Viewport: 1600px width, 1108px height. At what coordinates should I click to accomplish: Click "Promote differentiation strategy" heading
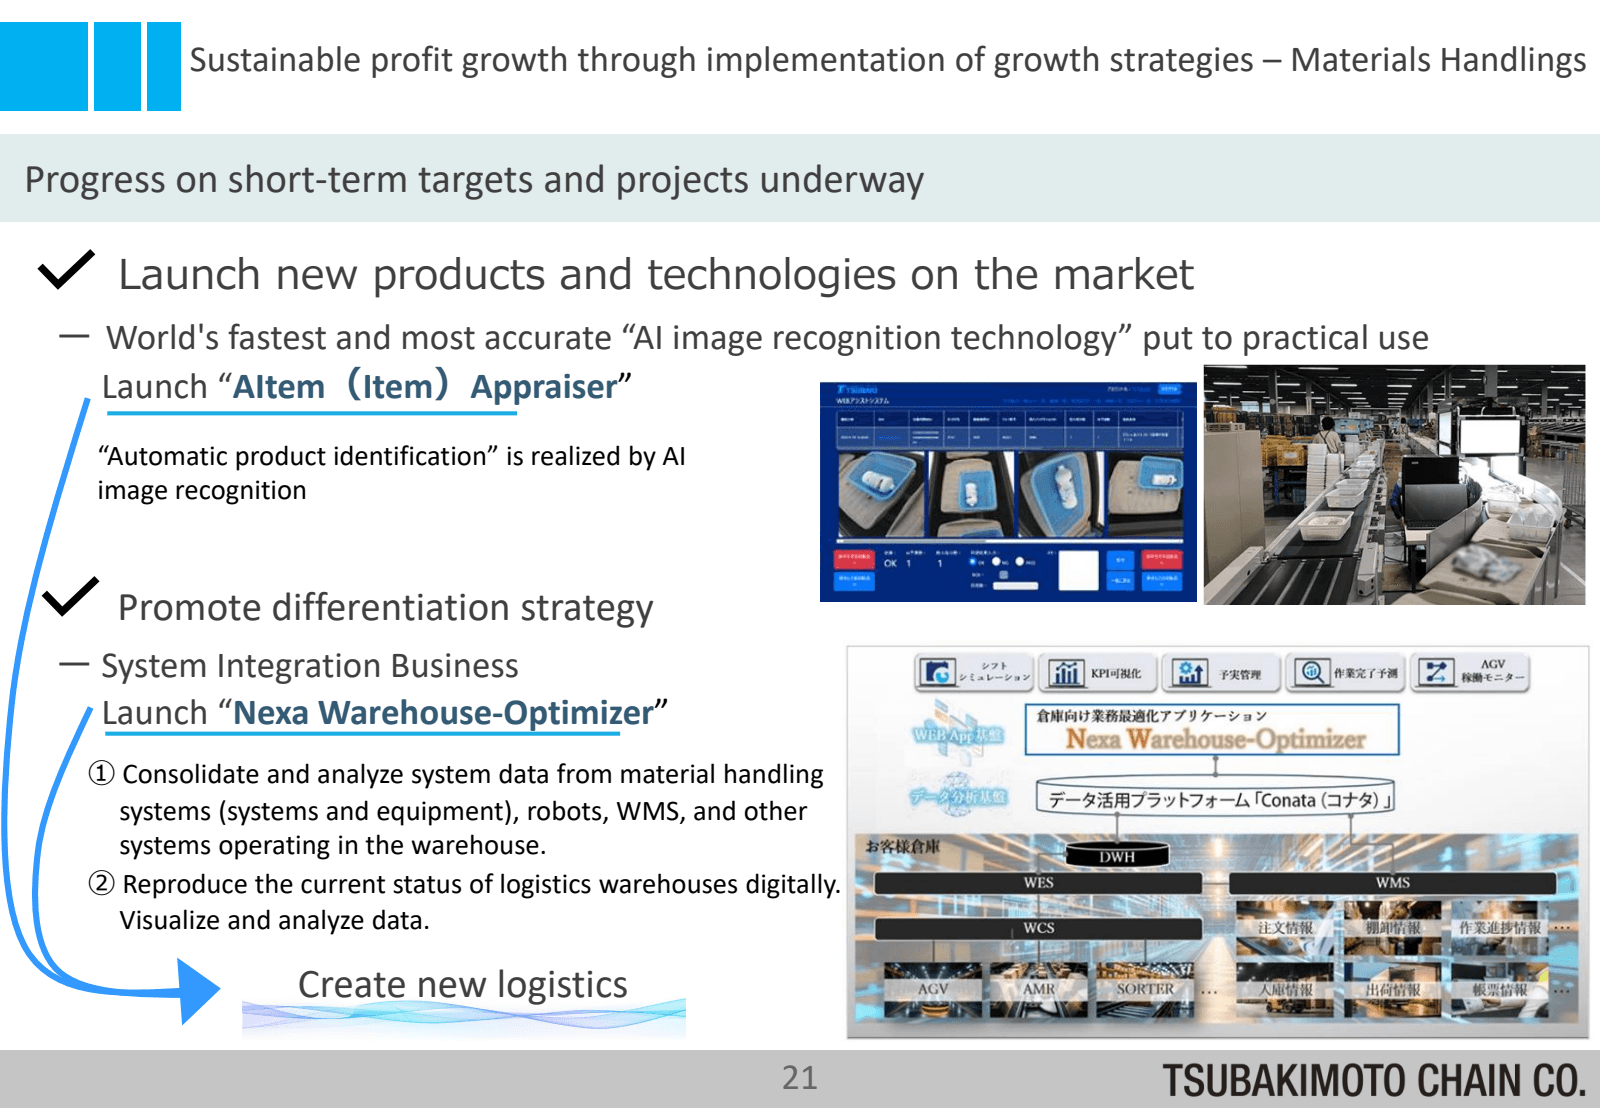click(x=386, y=608)
